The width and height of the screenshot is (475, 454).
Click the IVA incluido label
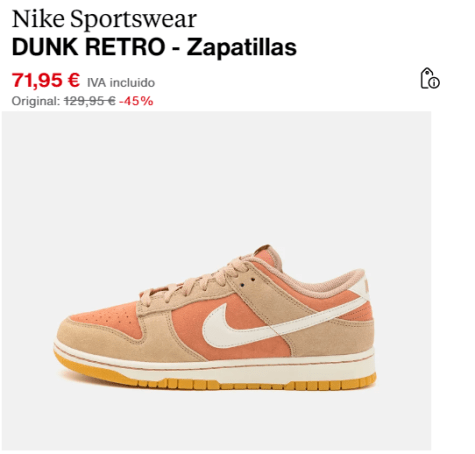121,83
